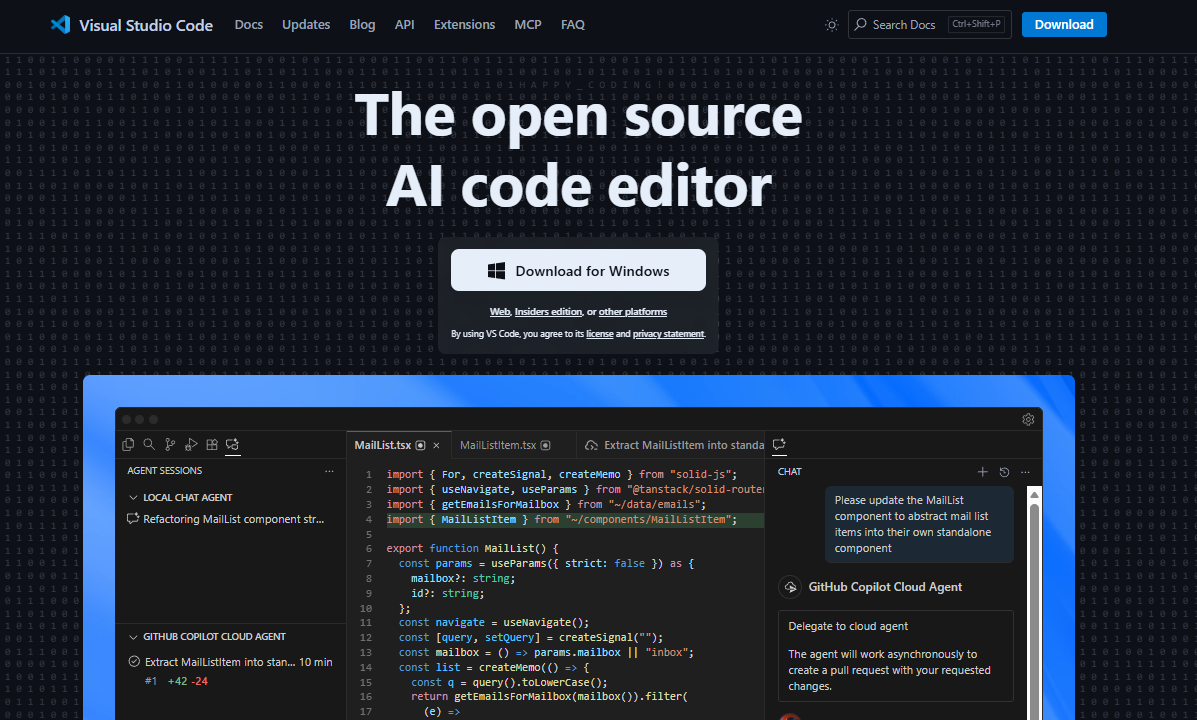Focus the Search Docs input field
This screenshot has height=720, width=1197.
click(x=929, y=24)
